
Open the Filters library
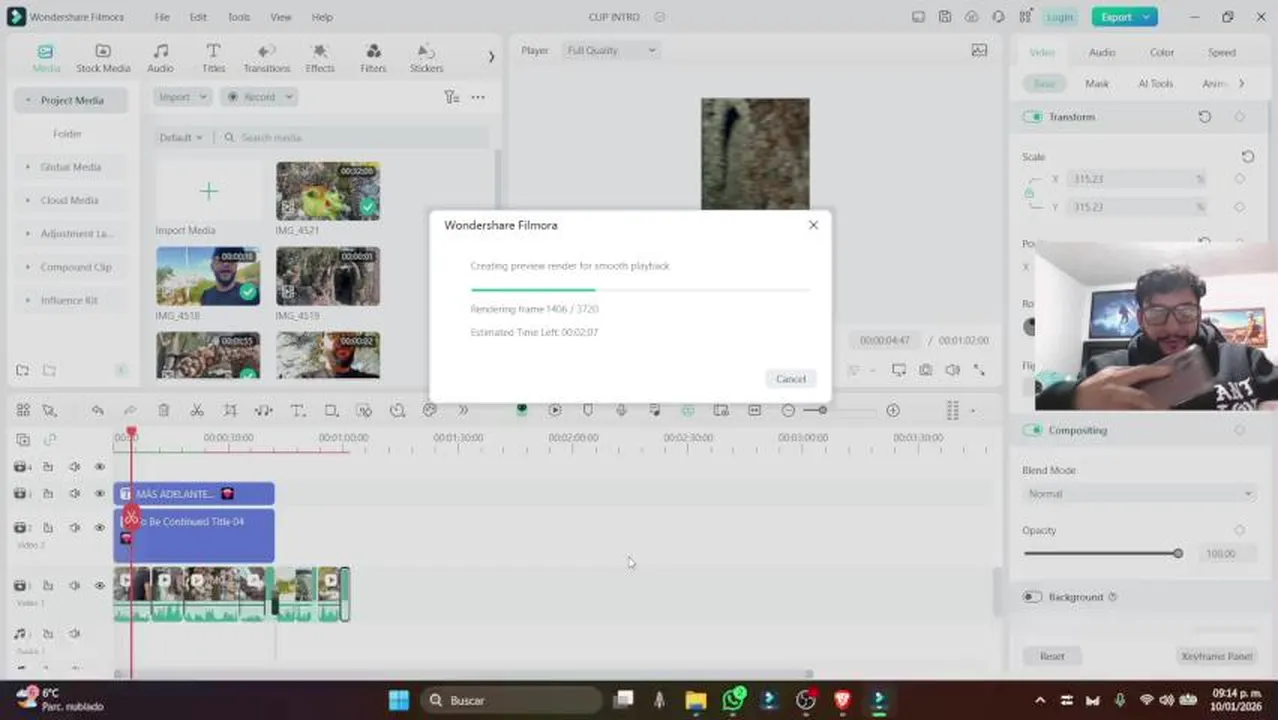click(373, 58)
